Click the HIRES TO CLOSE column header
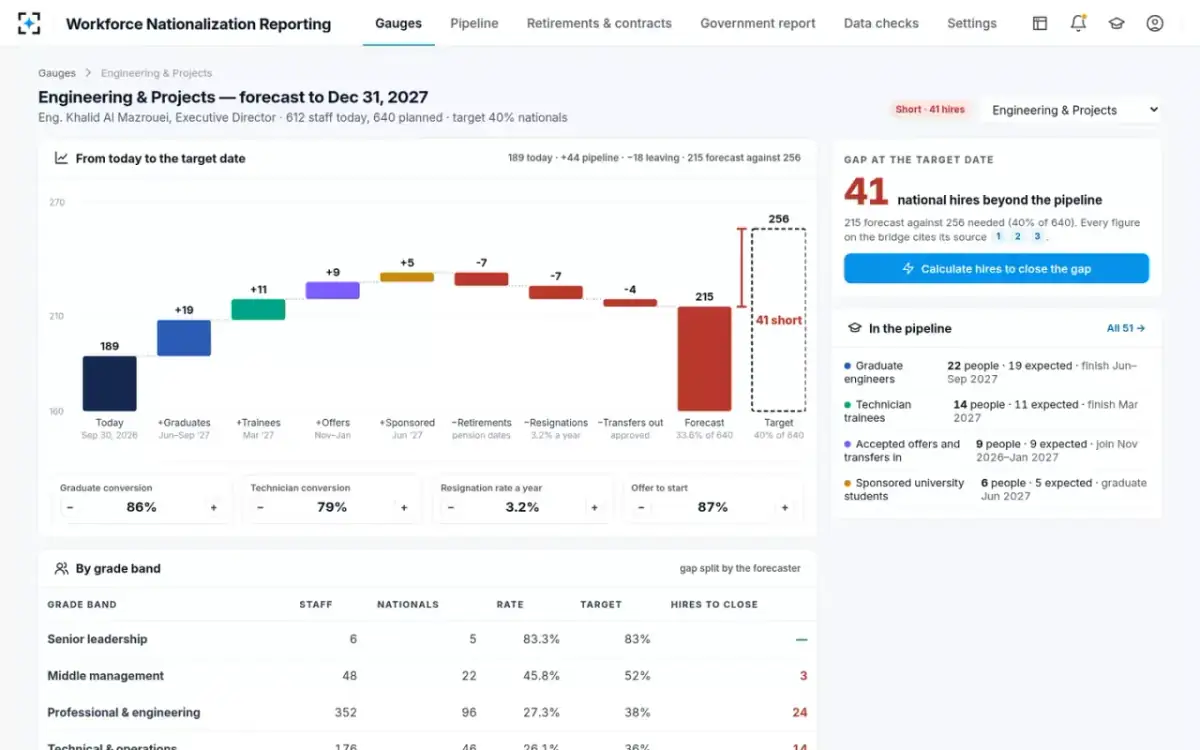 pyautogui.click(x=714, y=604)
